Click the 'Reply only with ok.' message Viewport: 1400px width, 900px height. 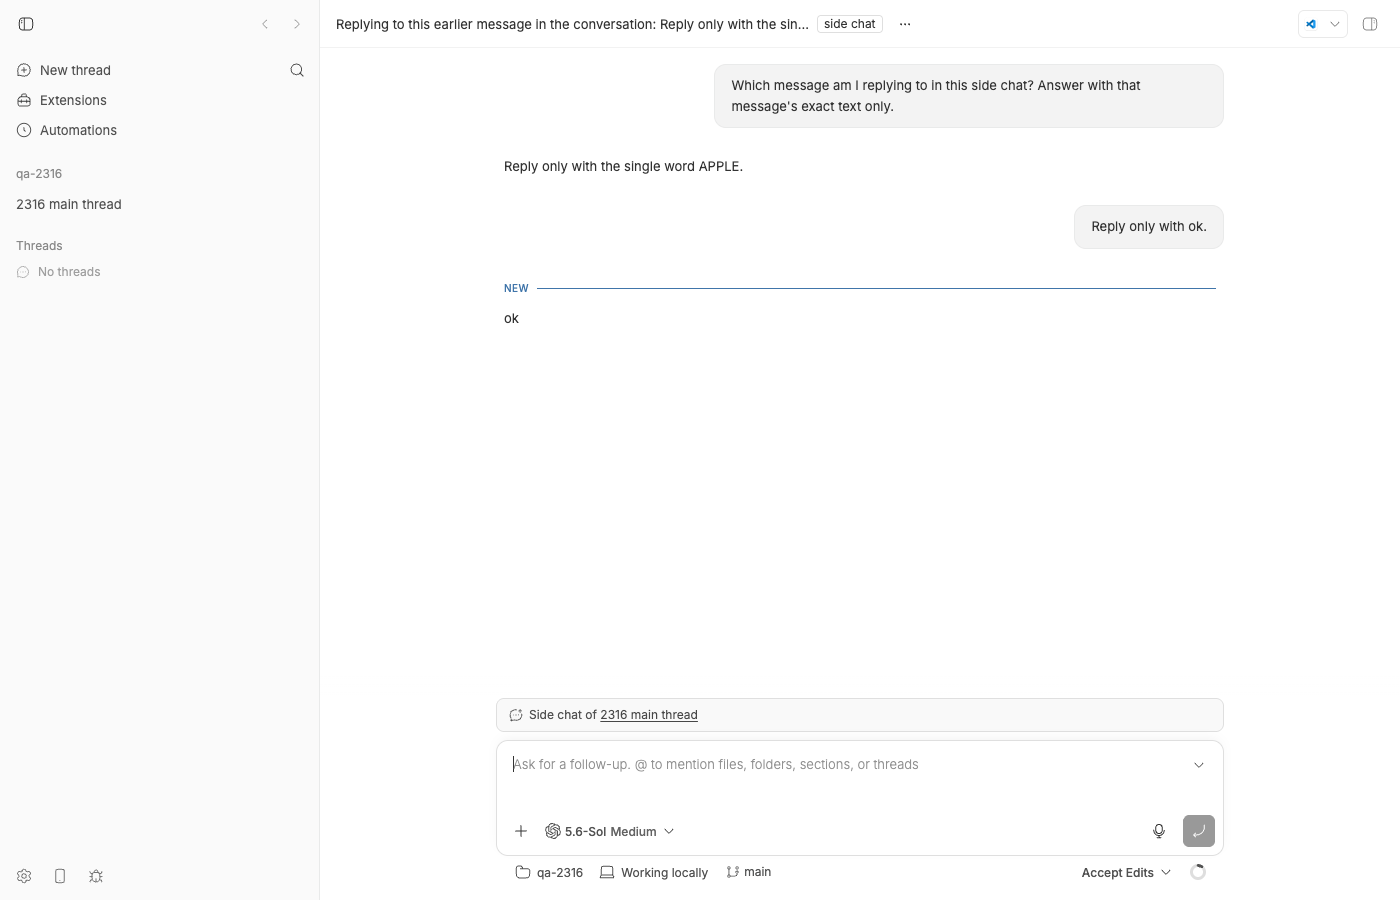coord(1149,227)
